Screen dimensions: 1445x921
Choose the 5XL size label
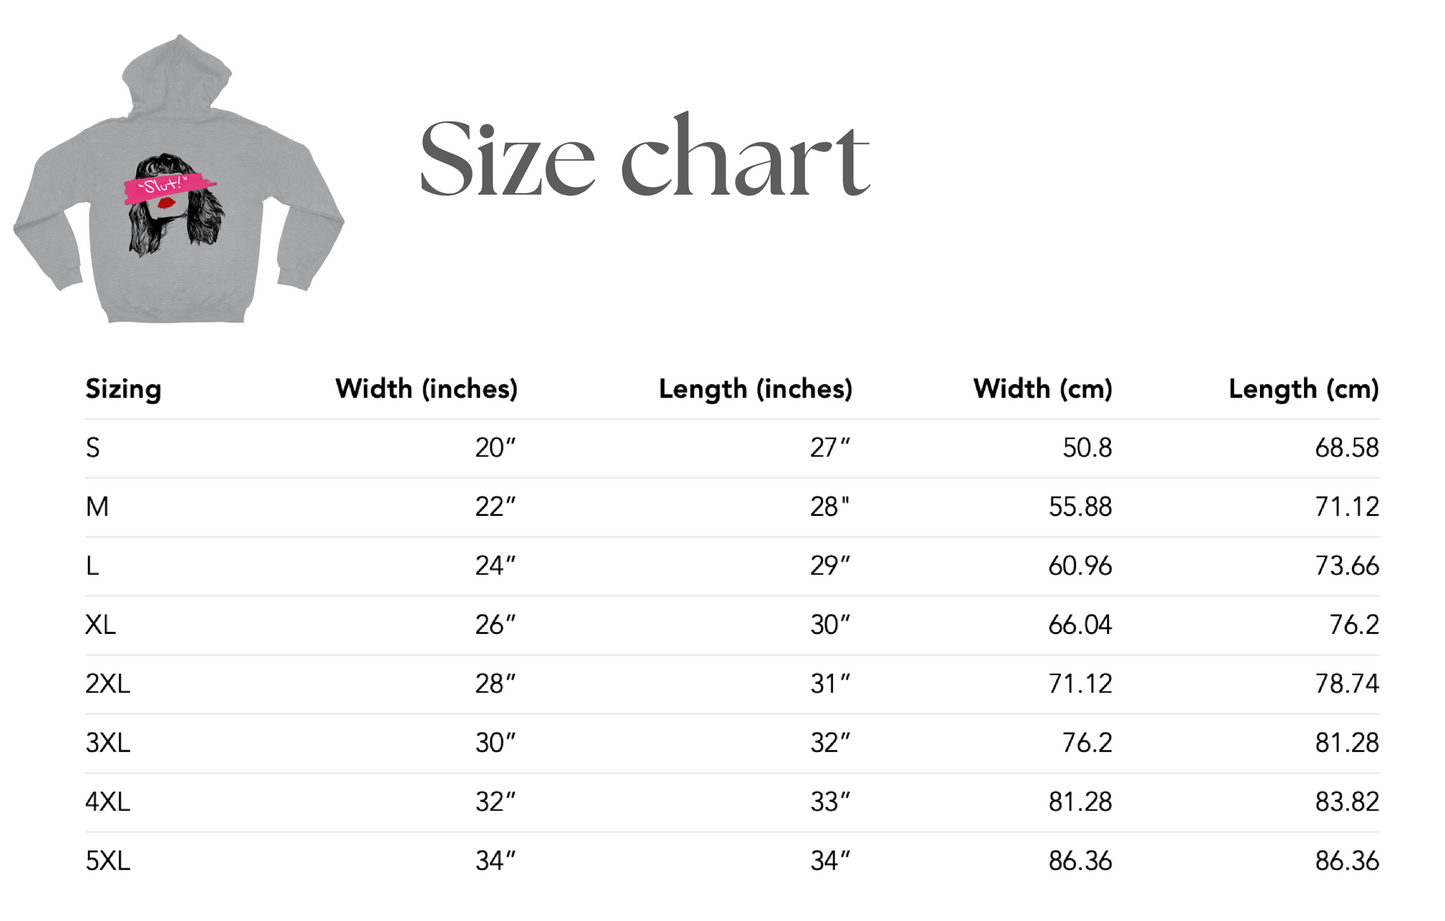coord(108,861)
